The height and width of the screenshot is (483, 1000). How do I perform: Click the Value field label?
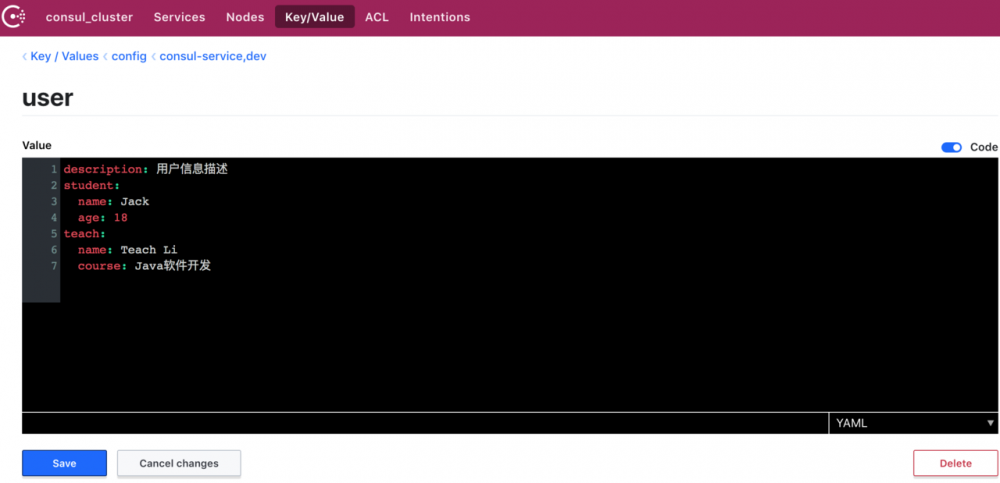tap(37, 145)
